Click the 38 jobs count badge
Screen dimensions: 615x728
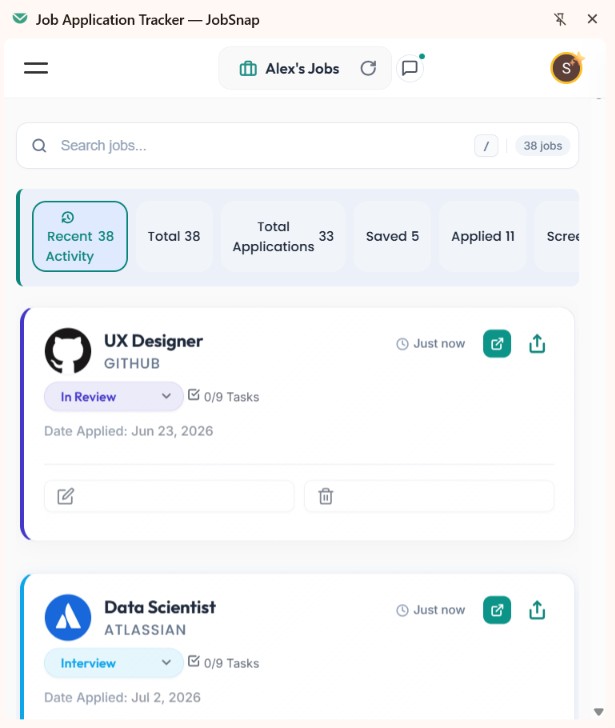543,146
